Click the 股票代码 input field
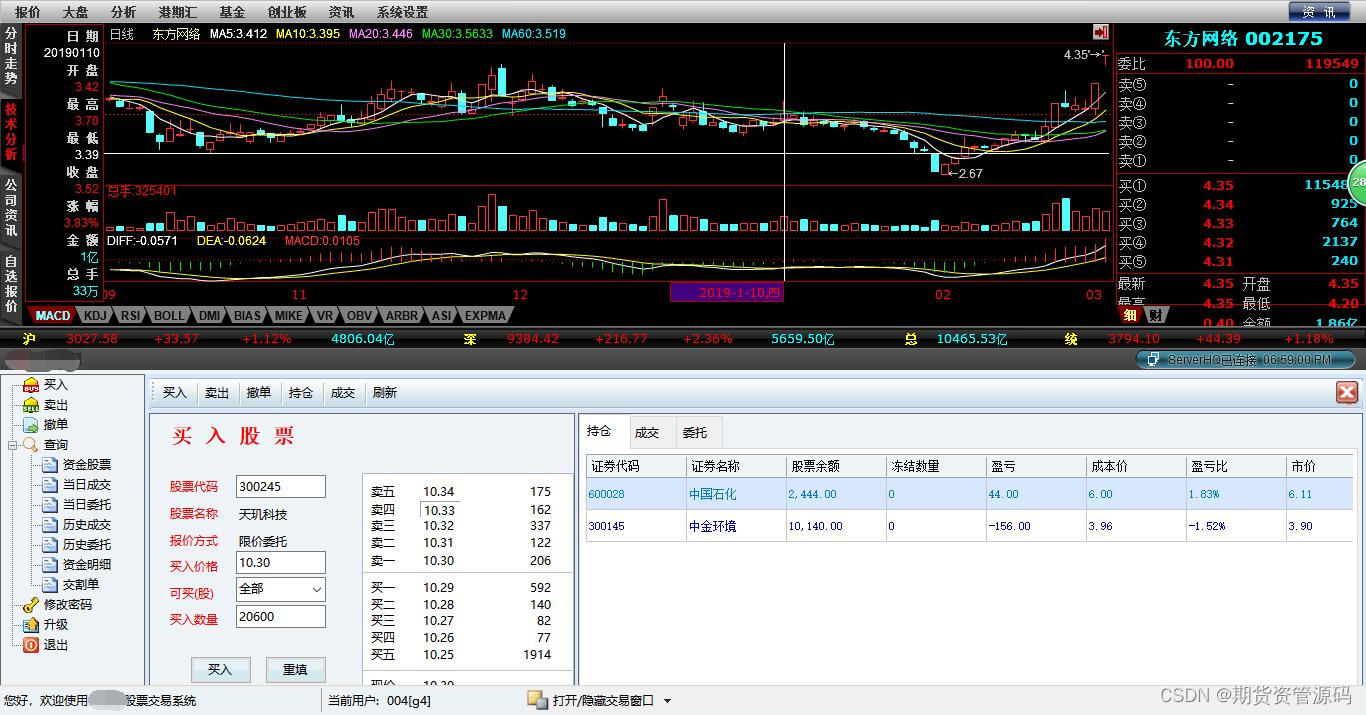 tap(280, 486)
